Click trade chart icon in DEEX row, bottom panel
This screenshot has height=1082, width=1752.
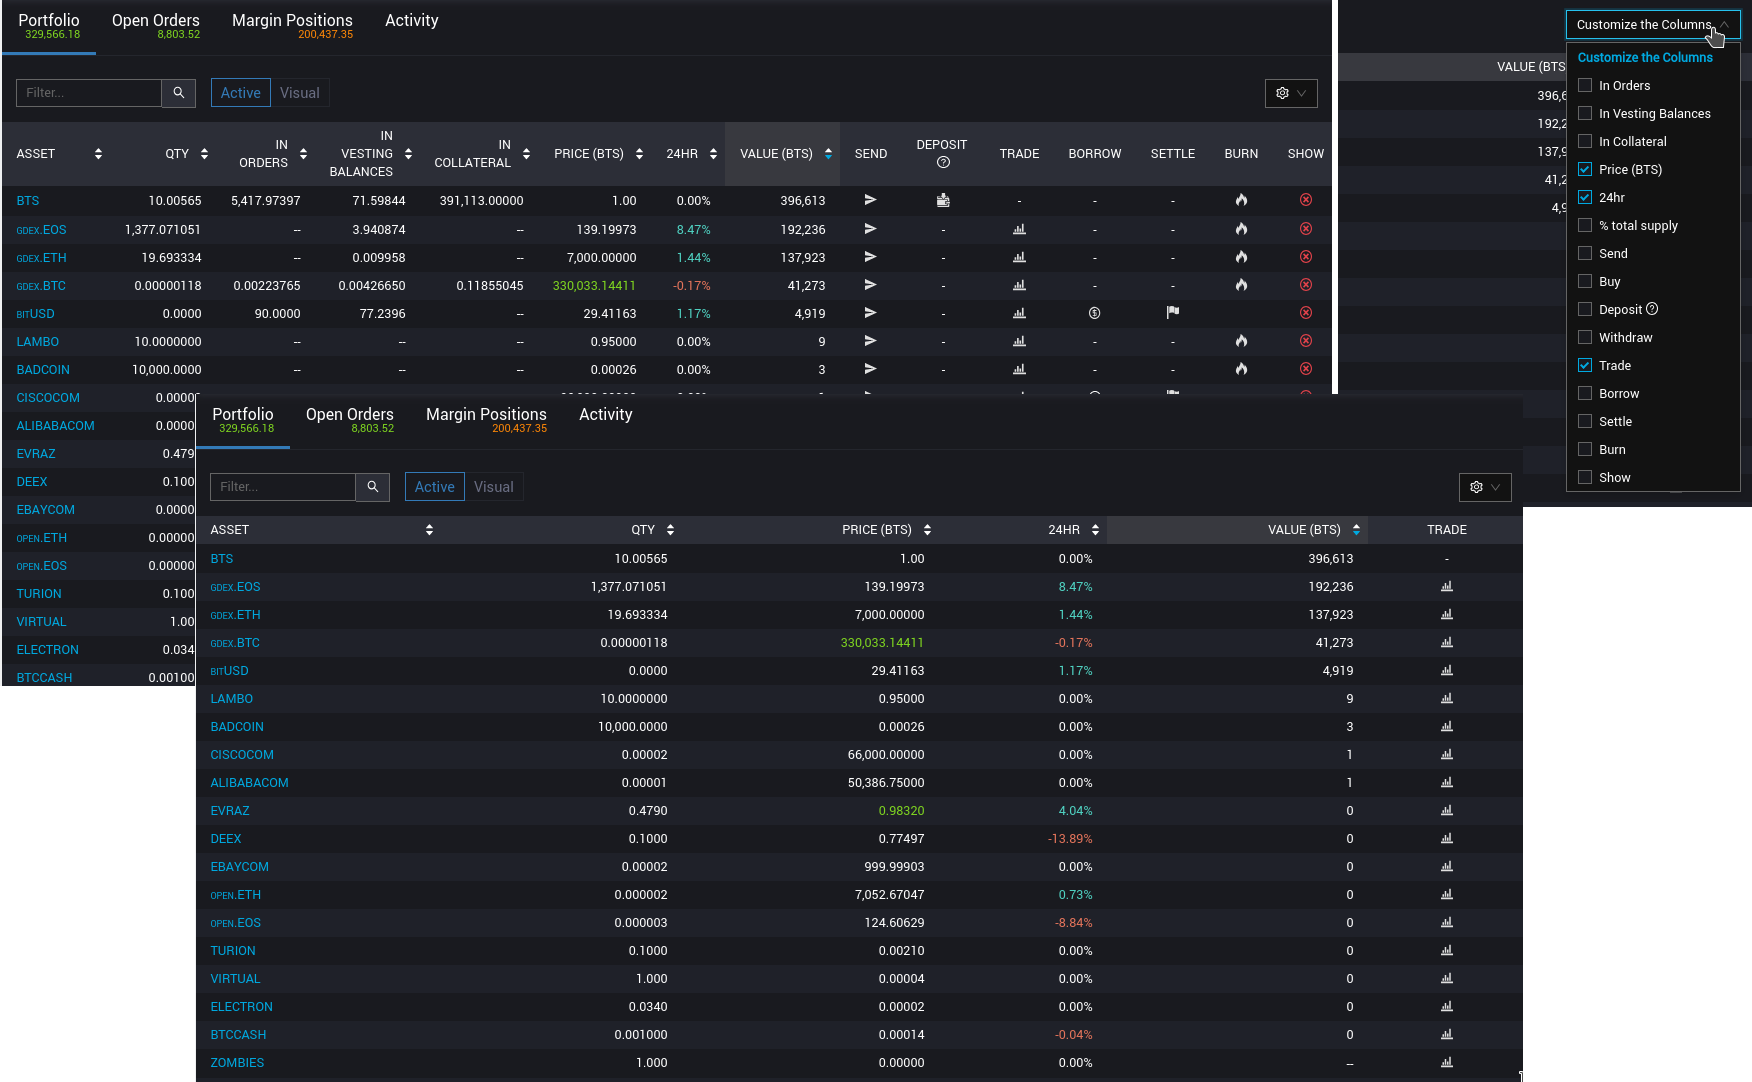click(x=1447, y=839)
